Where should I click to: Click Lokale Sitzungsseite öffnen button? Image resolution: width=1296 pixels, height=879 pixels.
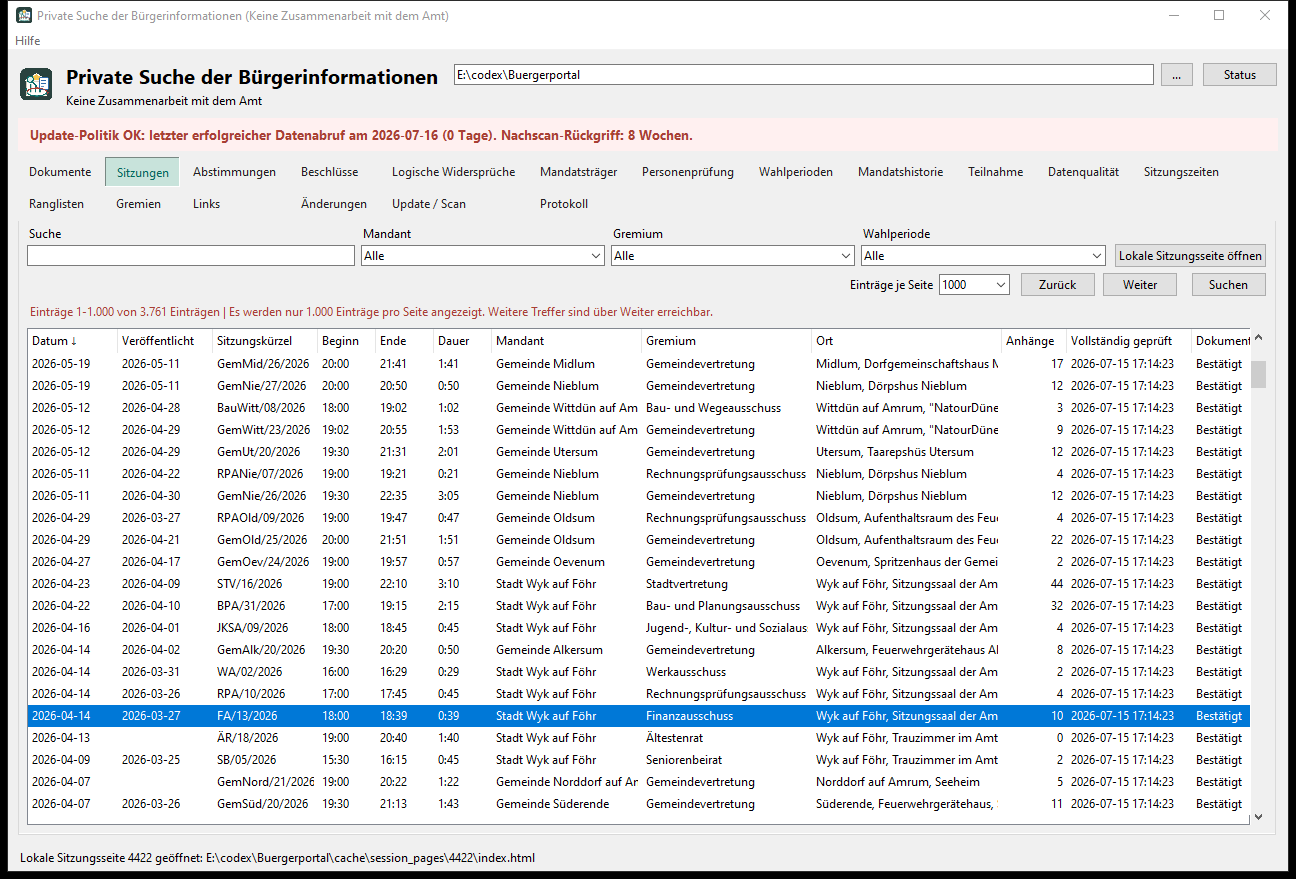(x=1190, y=256)
